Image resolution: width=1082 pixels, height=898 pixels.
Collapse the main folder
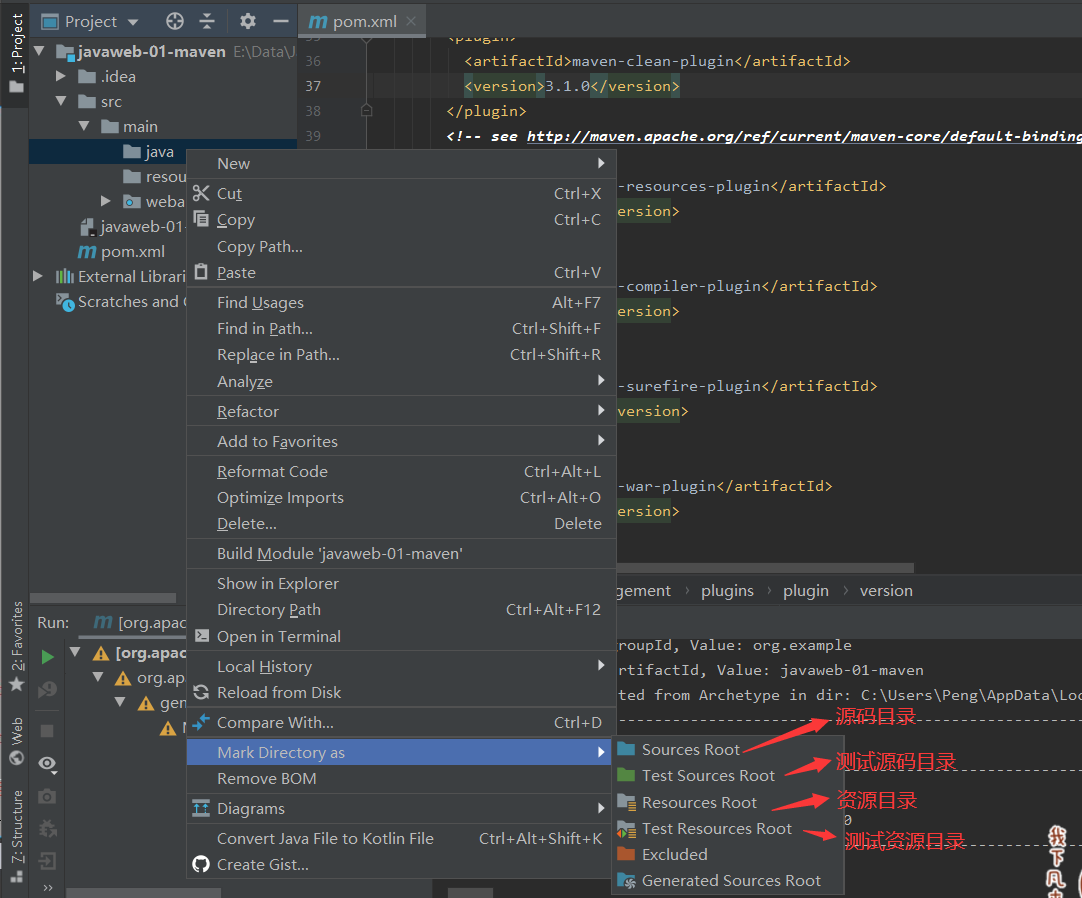tap(83, 126)
